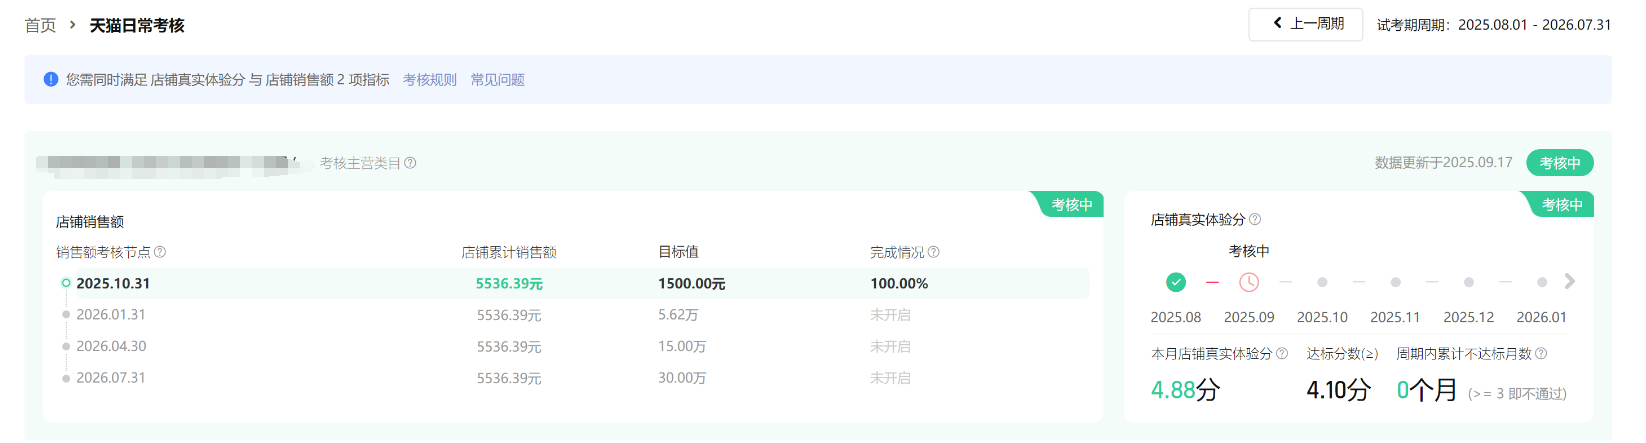Image resolution: width=1646 pixels, height=443 pixels.
Task: Select the 2026.07.31 assessment node row
Action: pos(111,378)
